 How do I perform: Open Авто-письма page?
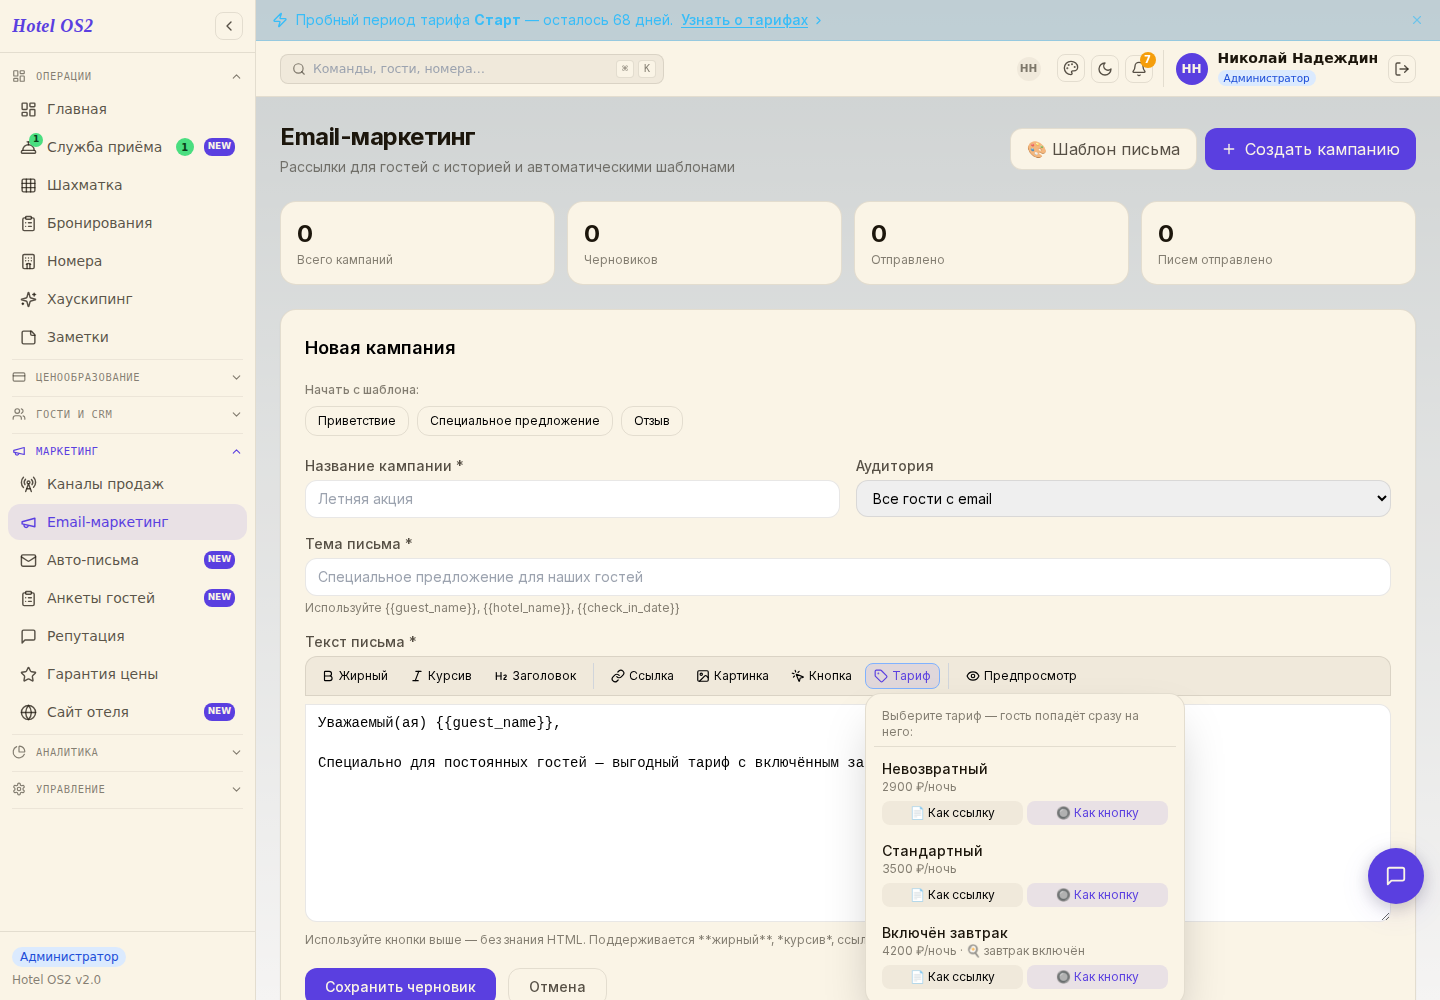point(127,560)
